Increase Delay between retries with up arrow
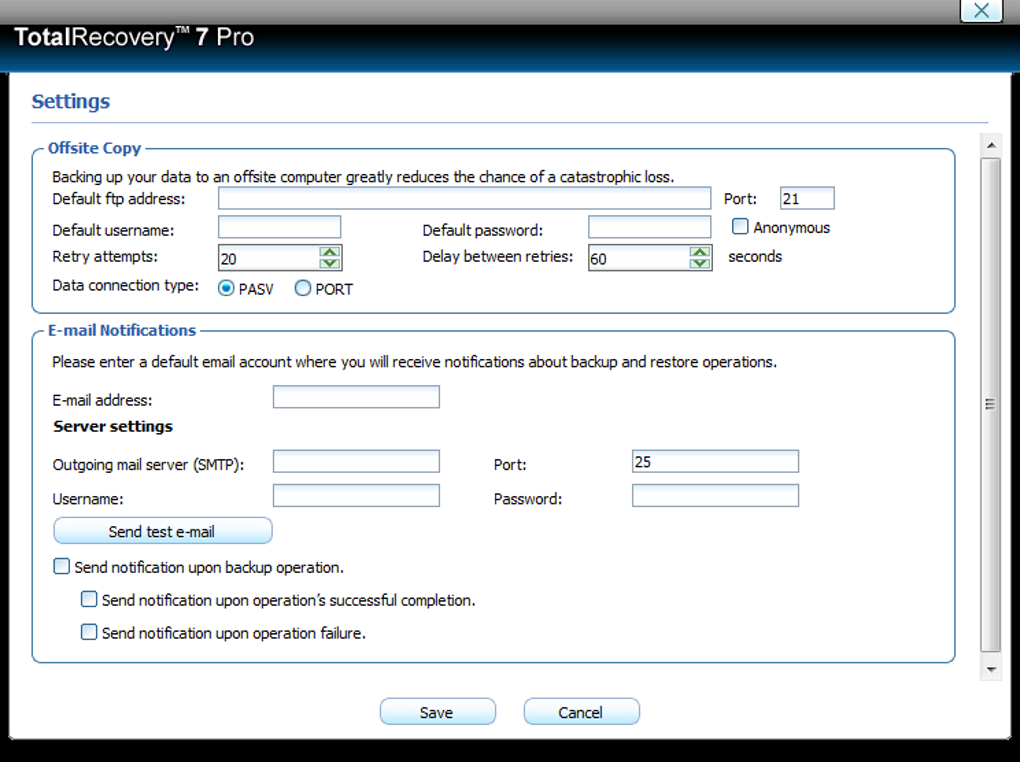Image resolution: width=1020 pixels, height=762 pixels. point(700,252)
